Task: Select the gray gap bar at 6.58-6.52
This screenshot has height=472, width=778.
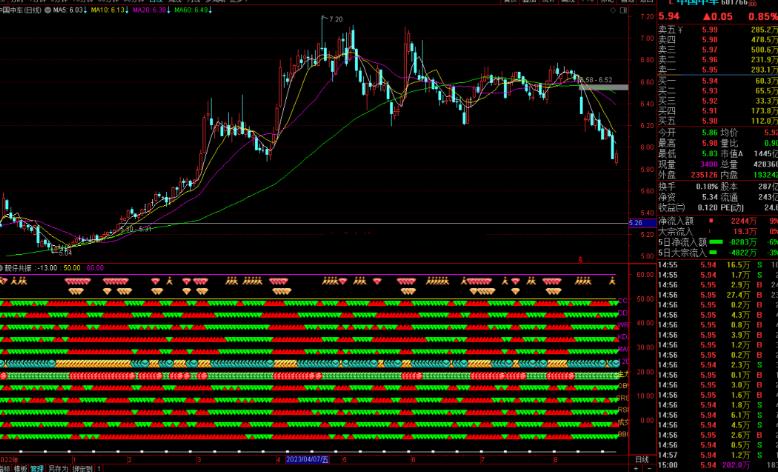Action: [604, 87]
